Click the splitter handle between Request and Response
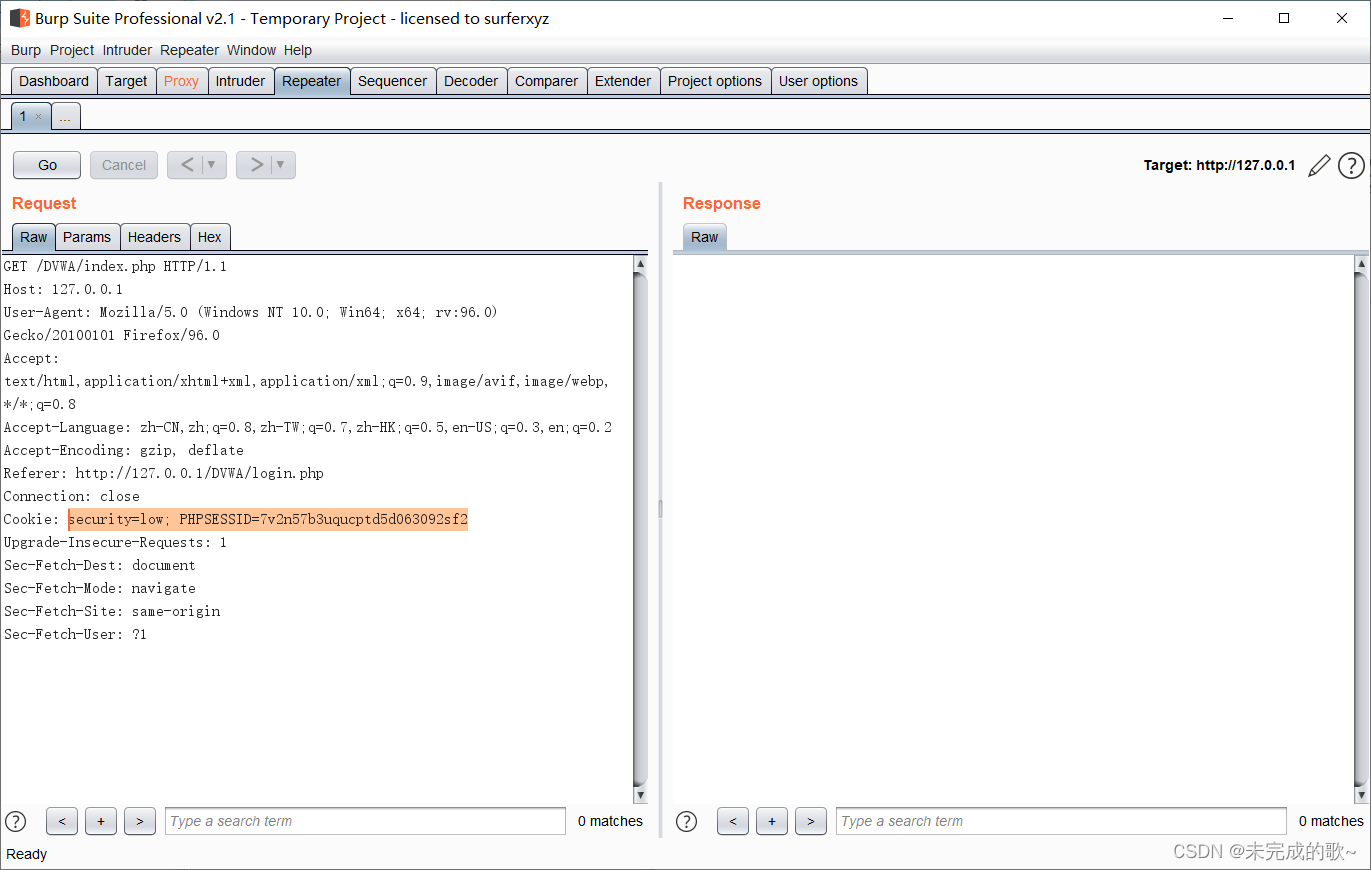Viewport: 1371px width, 870px height. point(660,509)
